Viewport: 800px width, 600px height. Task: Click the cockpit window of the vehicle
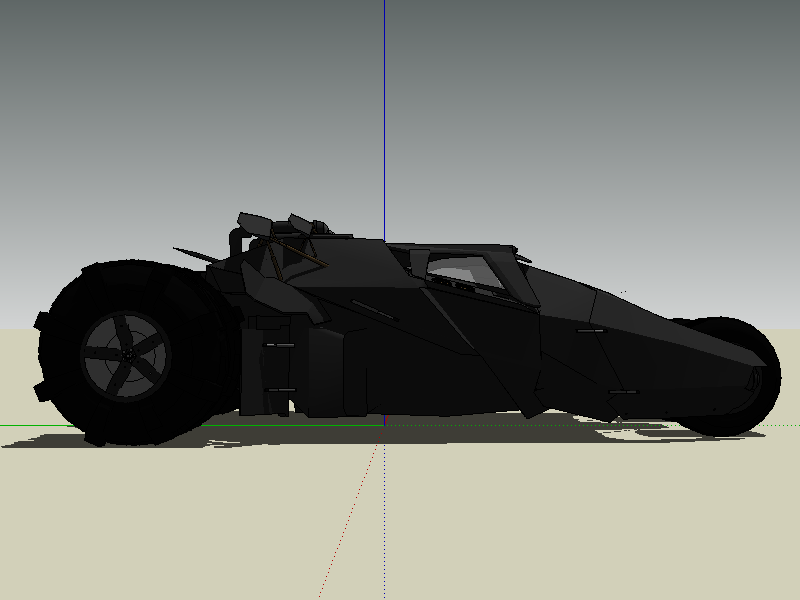click(465, 271)
